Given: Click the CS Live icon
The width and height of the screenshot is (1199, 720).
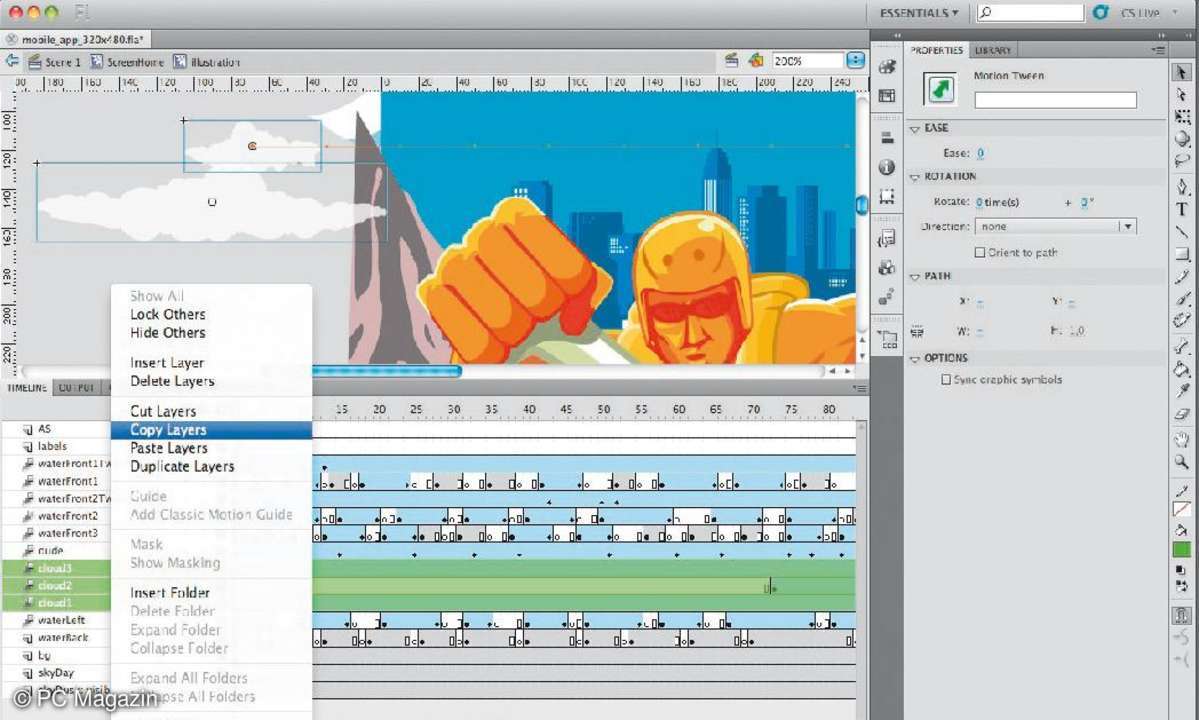Looking at the screenshot, I should pos(1101,12).
